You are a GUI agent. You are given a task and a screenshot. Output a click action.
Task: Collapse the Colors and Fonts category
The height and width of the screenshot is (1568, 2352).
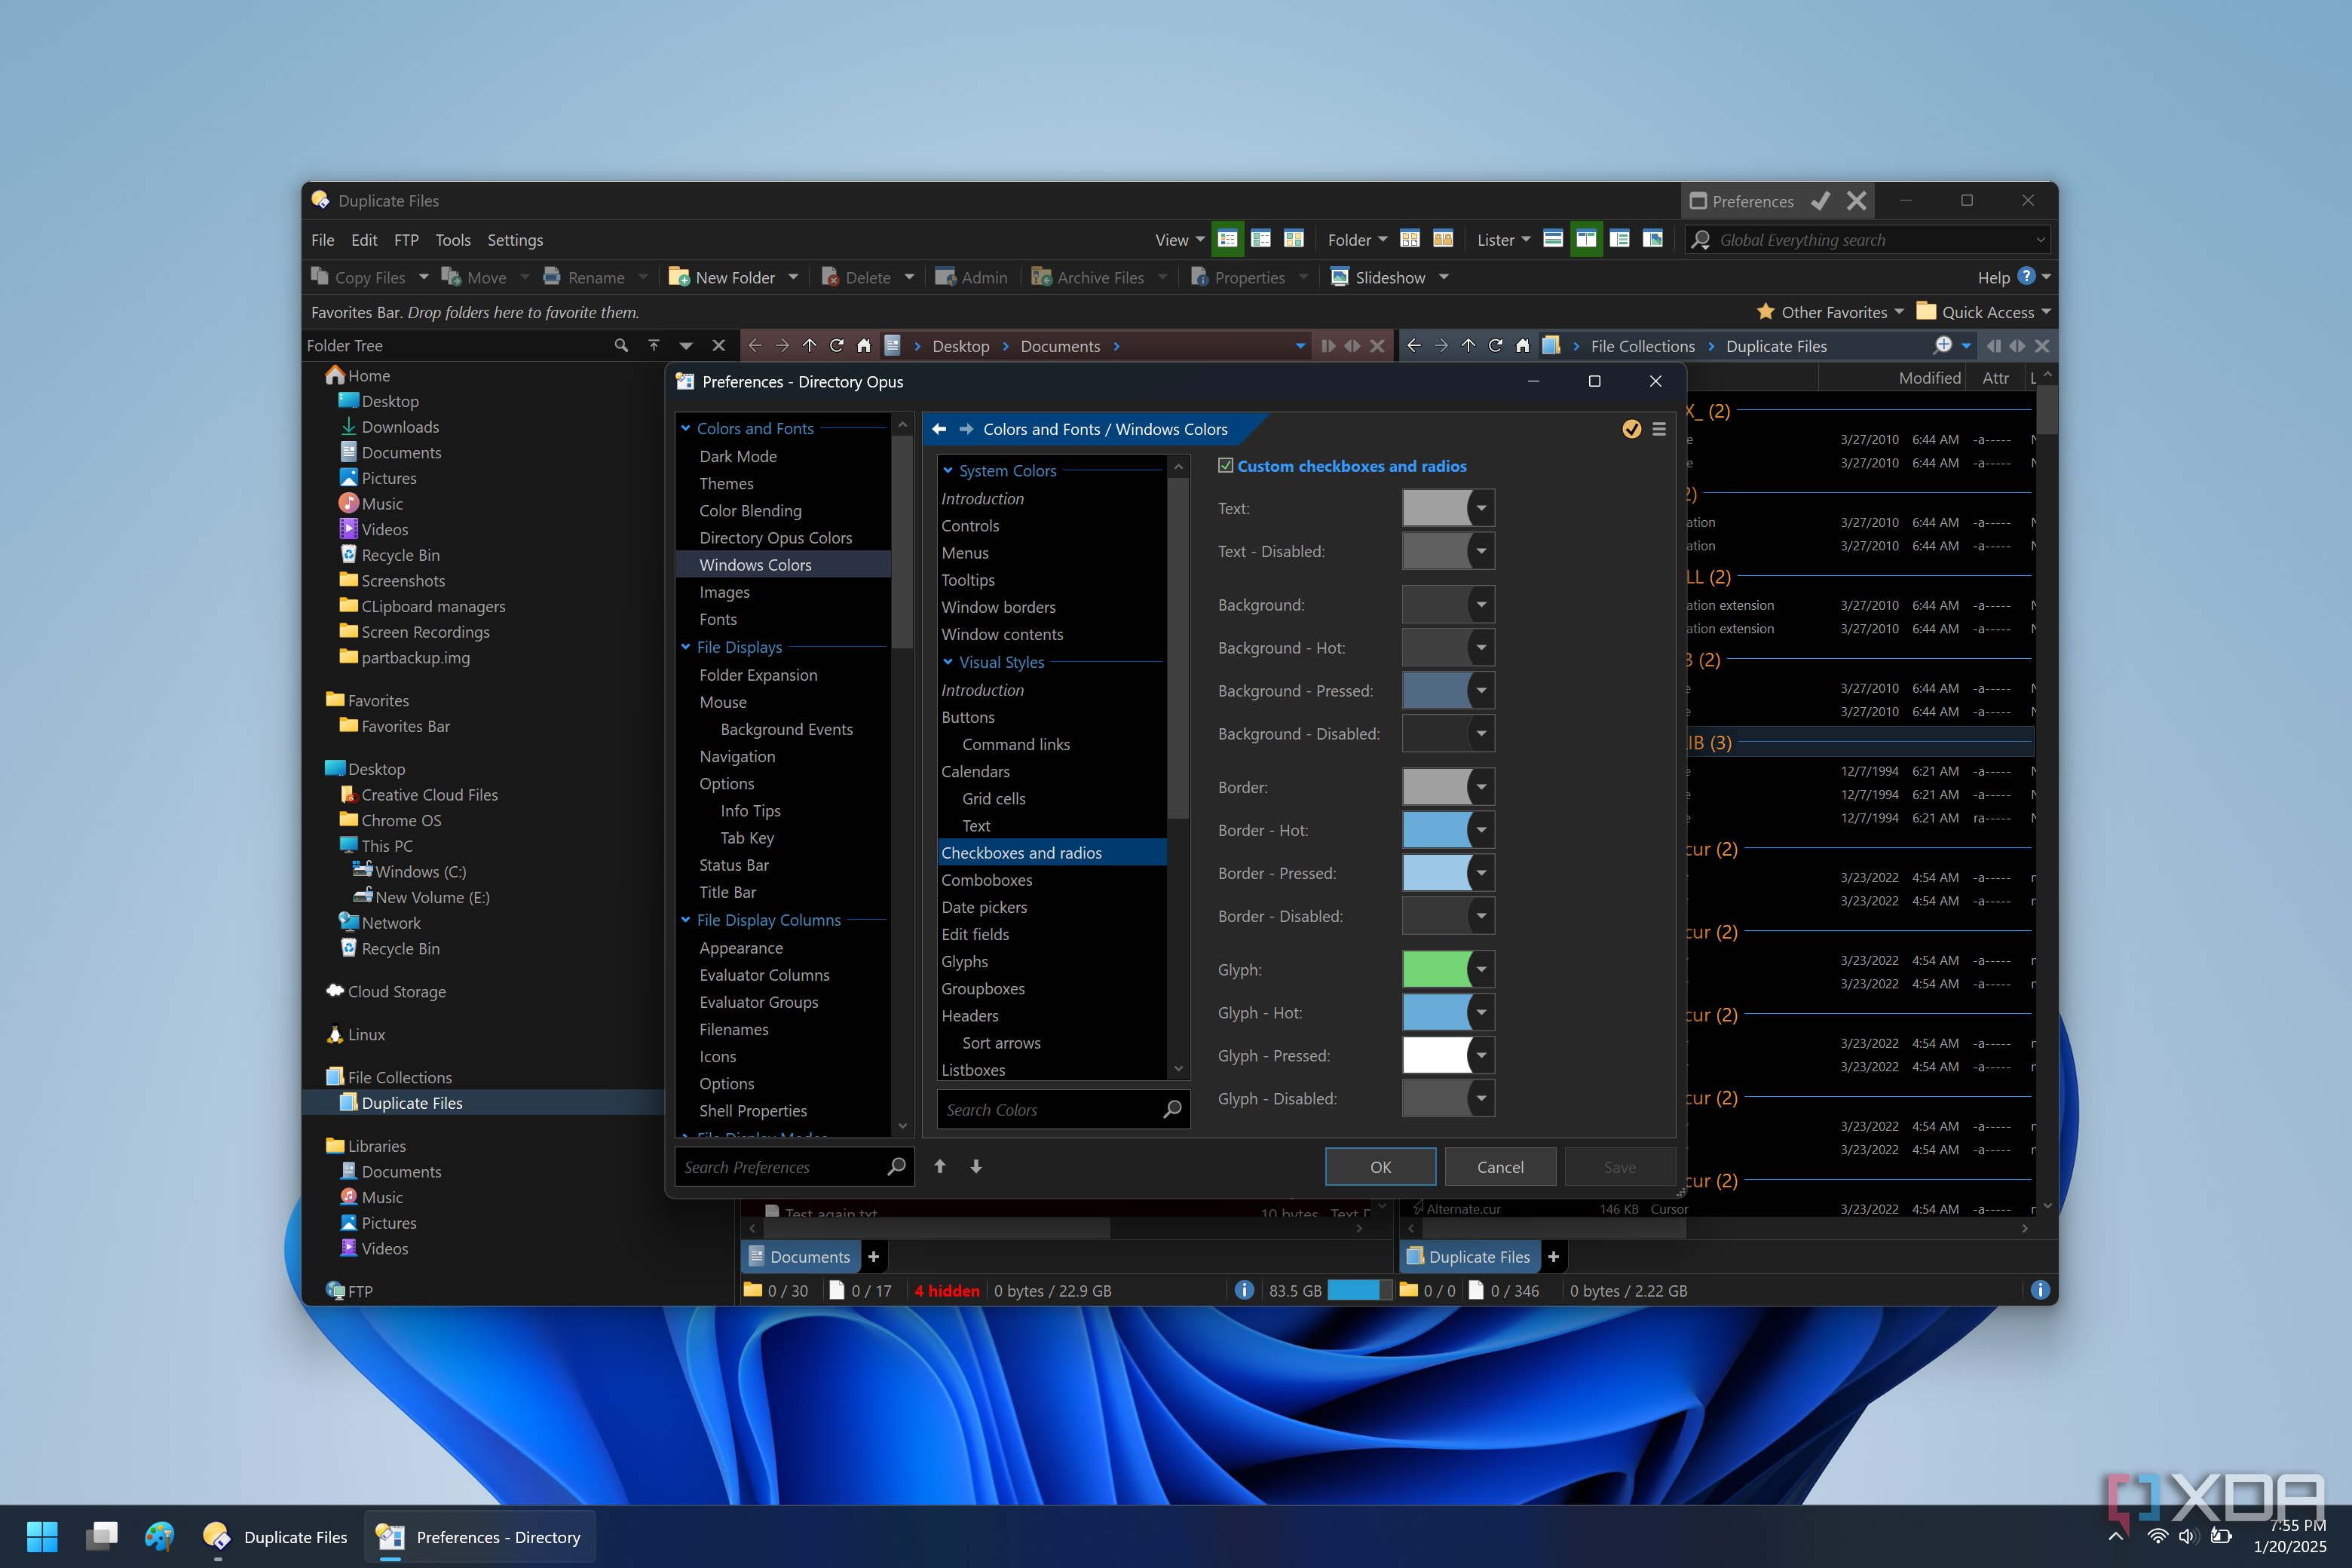(x=686, y=428)
